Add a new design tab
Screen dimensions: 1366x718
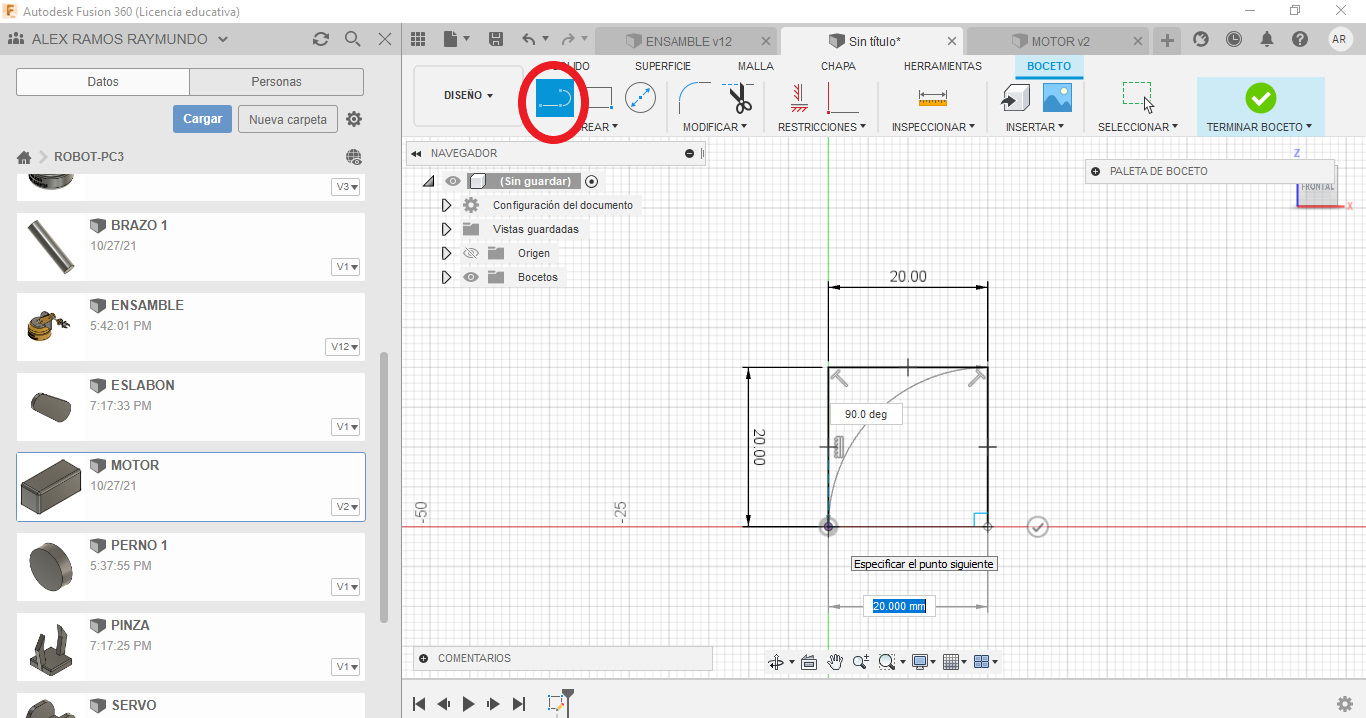pyautogui.click(x=1166, y=40)
